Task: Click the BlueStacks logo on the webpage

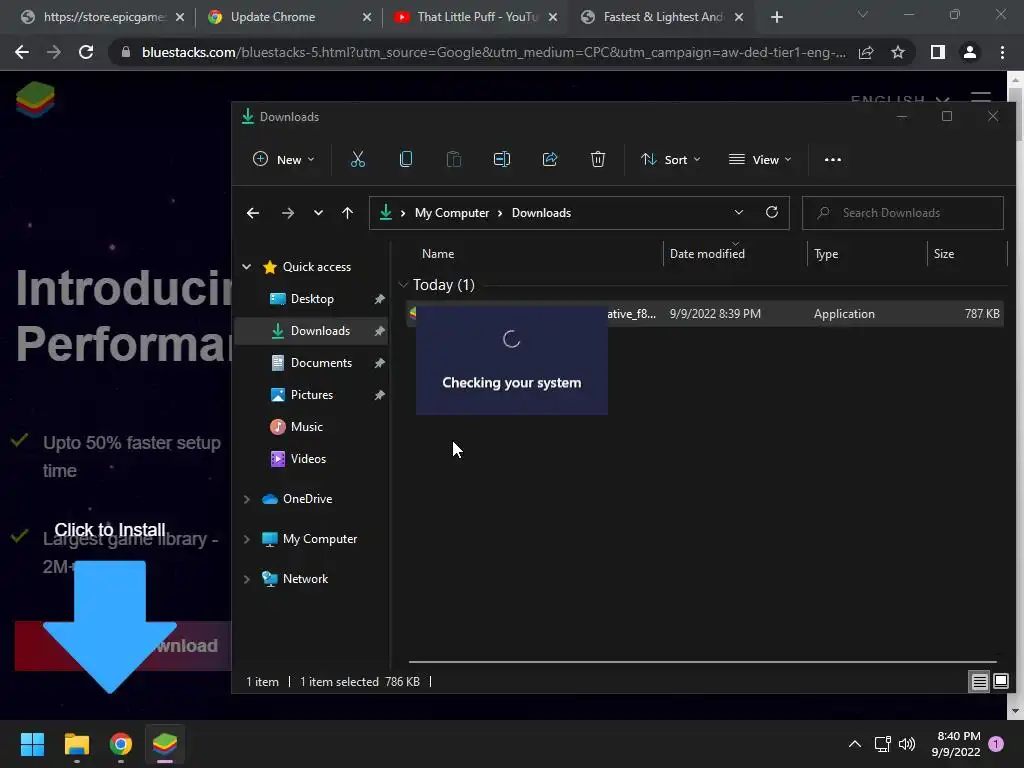Action: (x=35, y=100)
